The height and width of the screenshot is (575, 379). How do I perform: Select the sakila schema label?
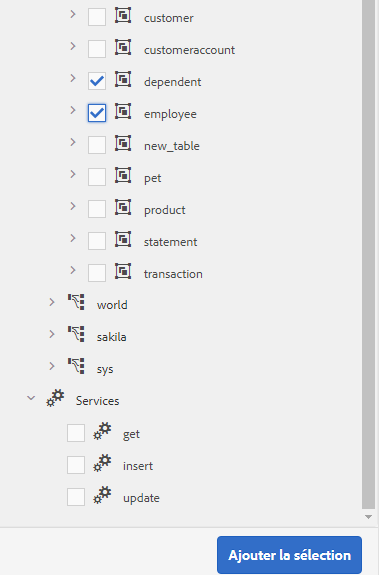(111, 337)
